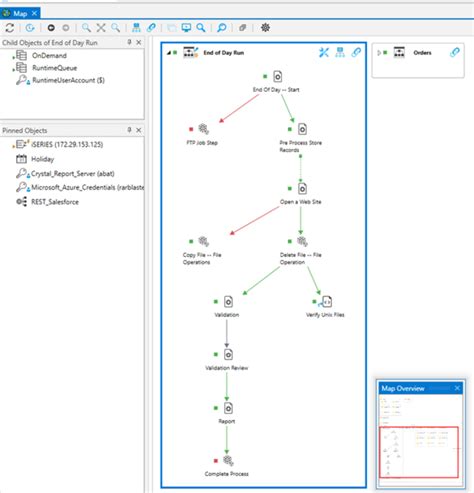Click the hierarchy icon in End of Day Run header
The height and width of the screenshot is (493, 474).
340,52
